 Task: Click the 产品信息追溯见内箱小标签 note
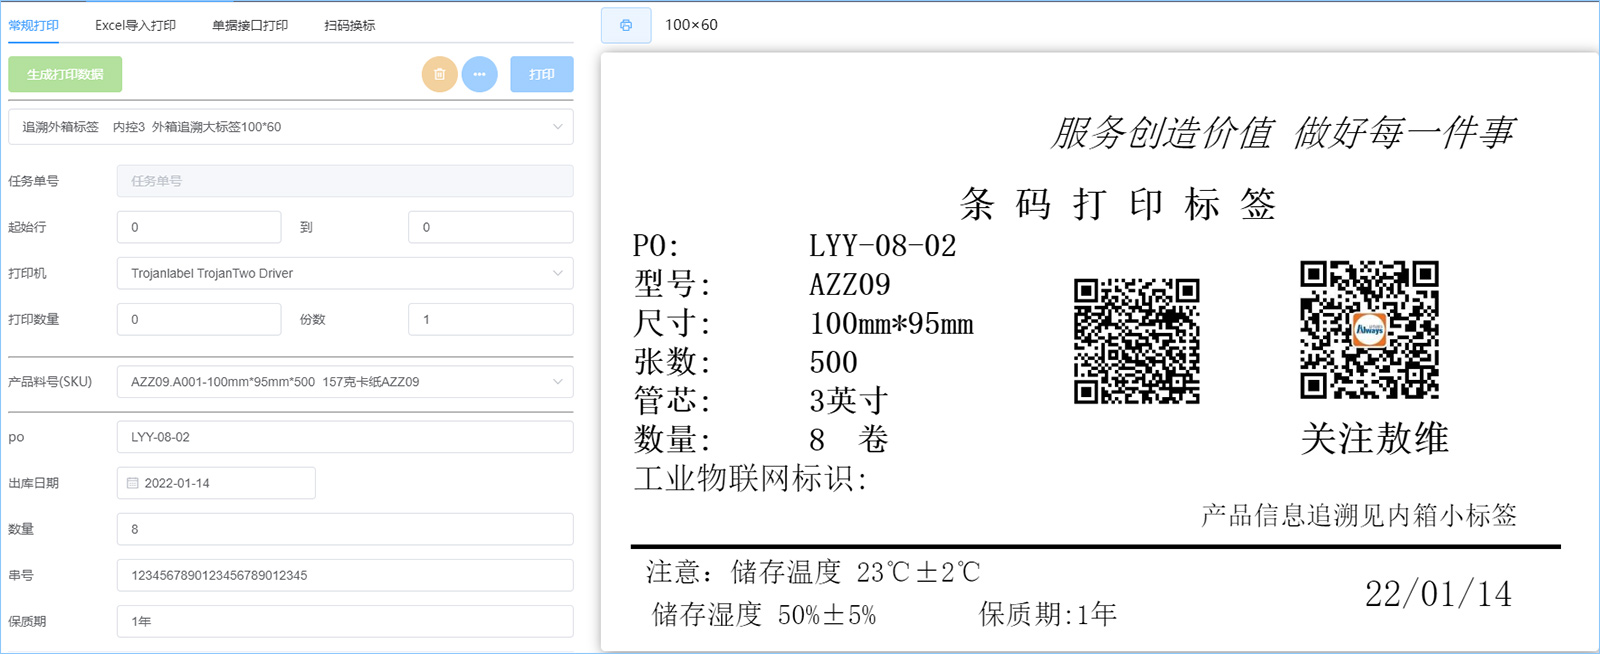coord(1359,515)
